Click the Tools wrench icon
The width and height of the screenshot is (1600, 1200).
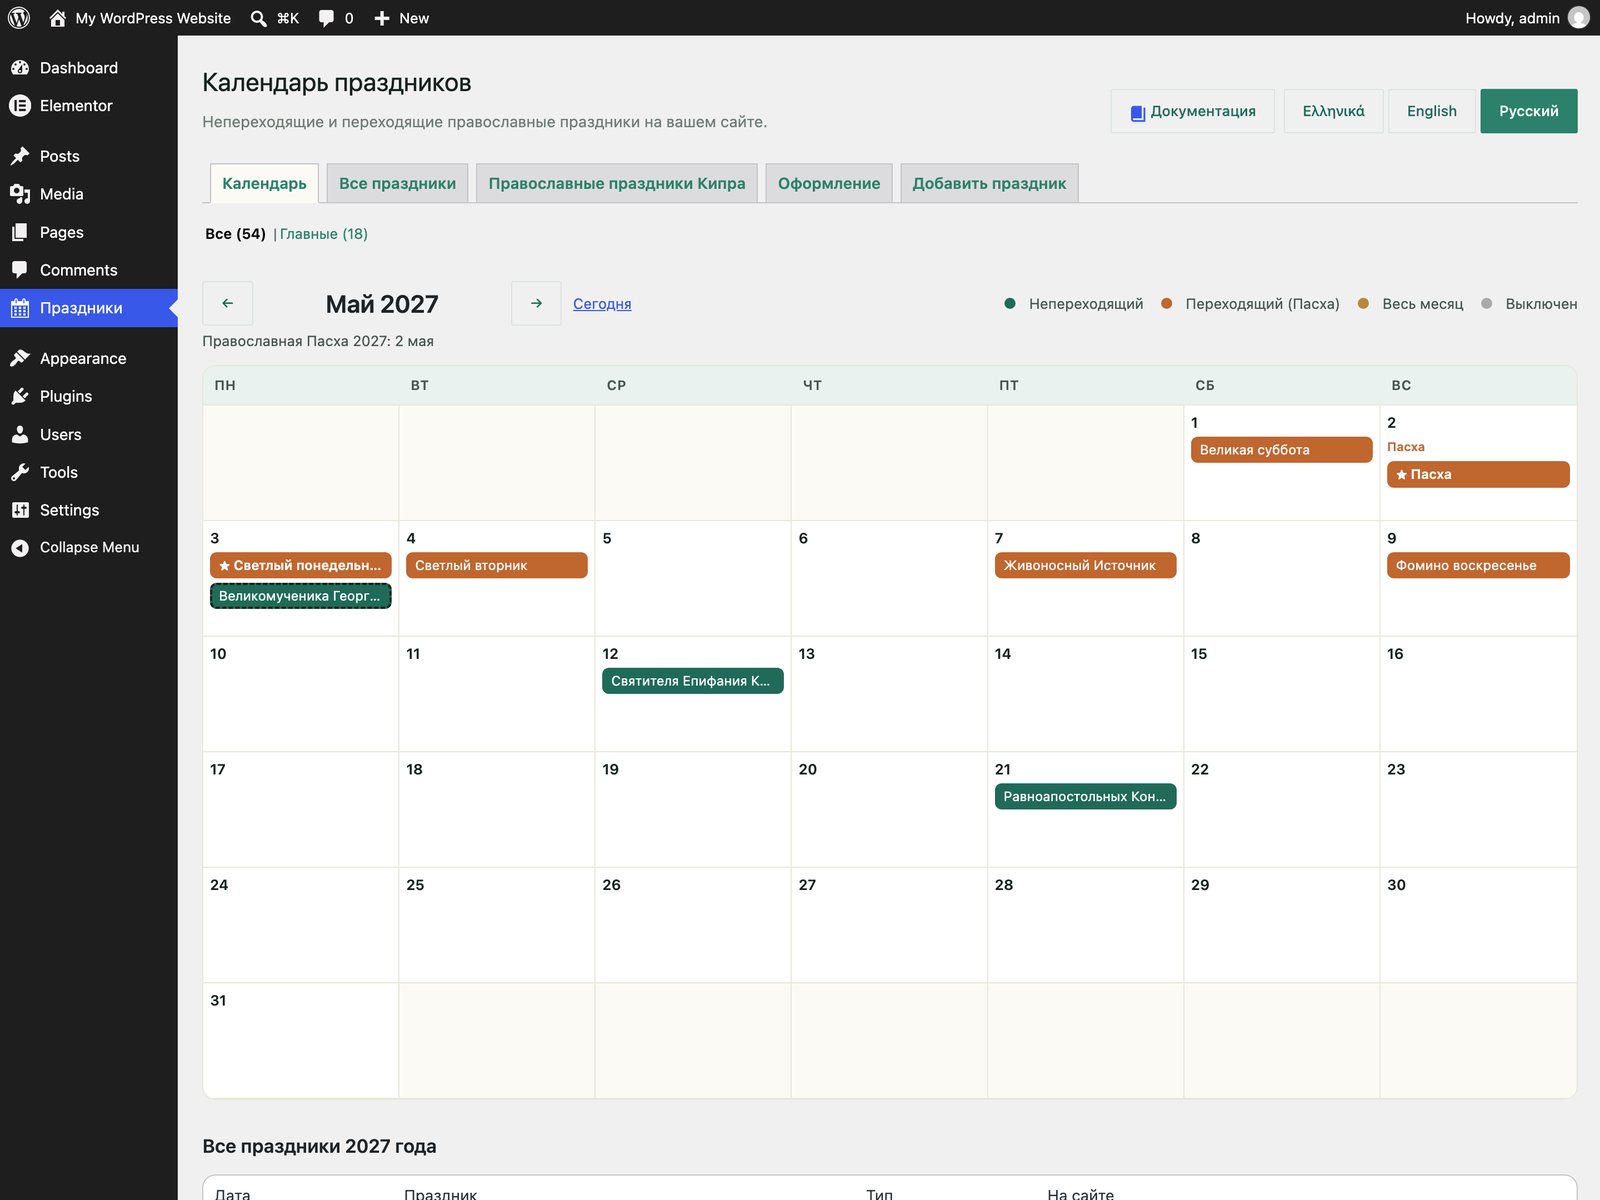(20, 472)
